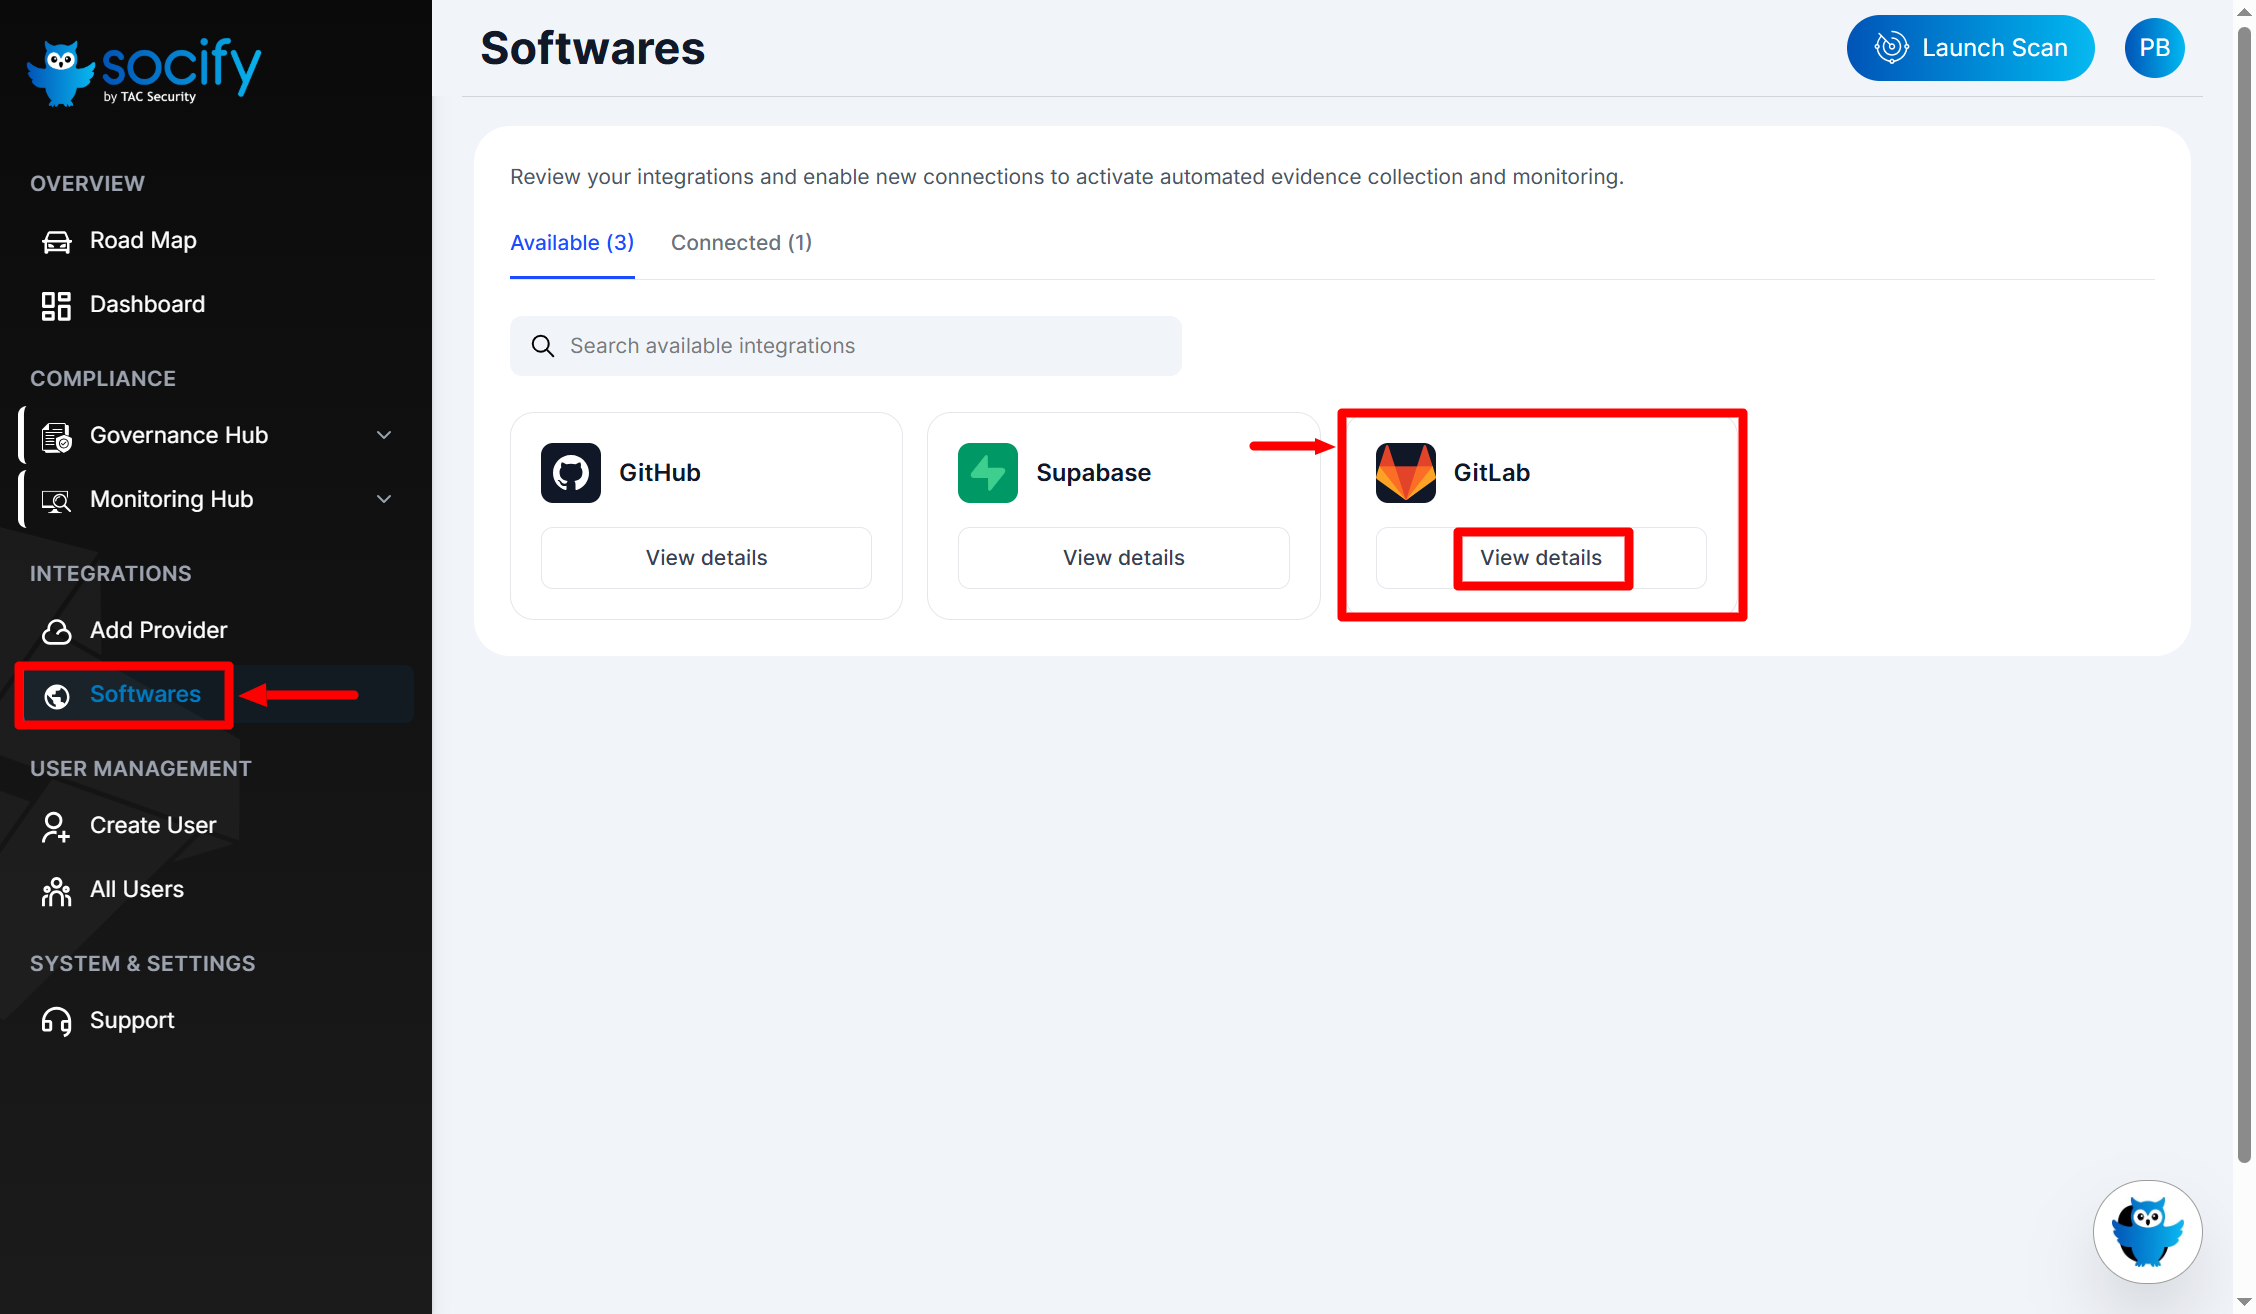Image resolution: width=2256 pixels, height=1314 pixels.
Task: Click the GitHub logo icon
Action: click(570, 473)
